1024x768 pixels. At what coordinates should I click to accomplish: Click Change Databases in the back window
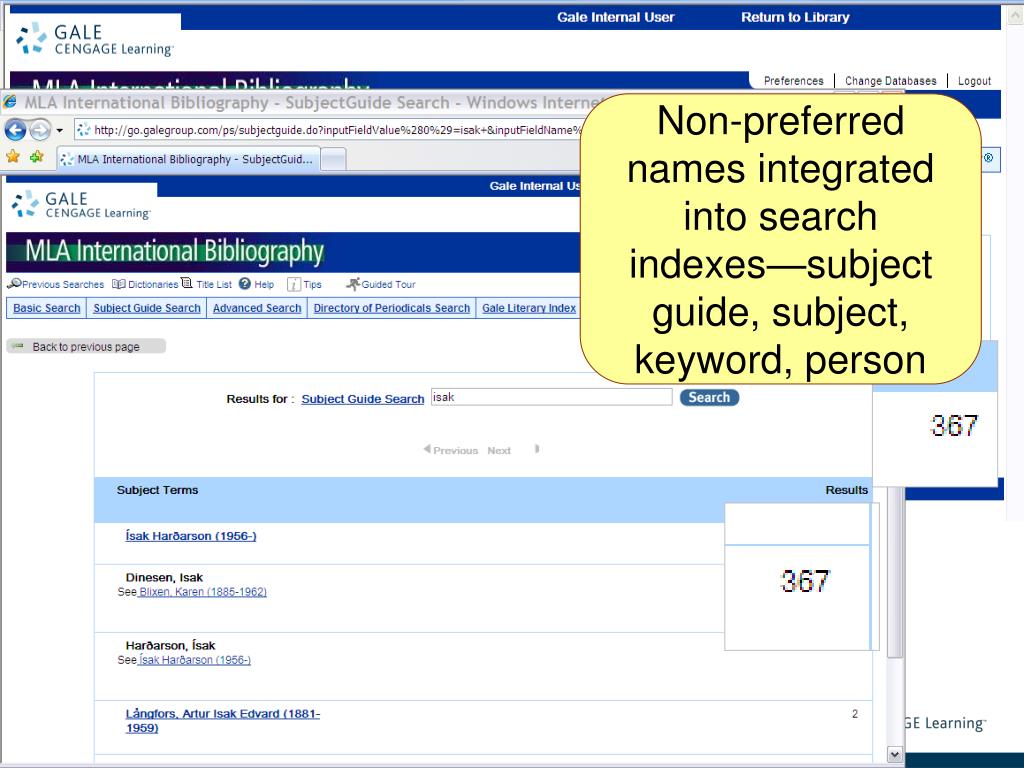tap(890, 81)
